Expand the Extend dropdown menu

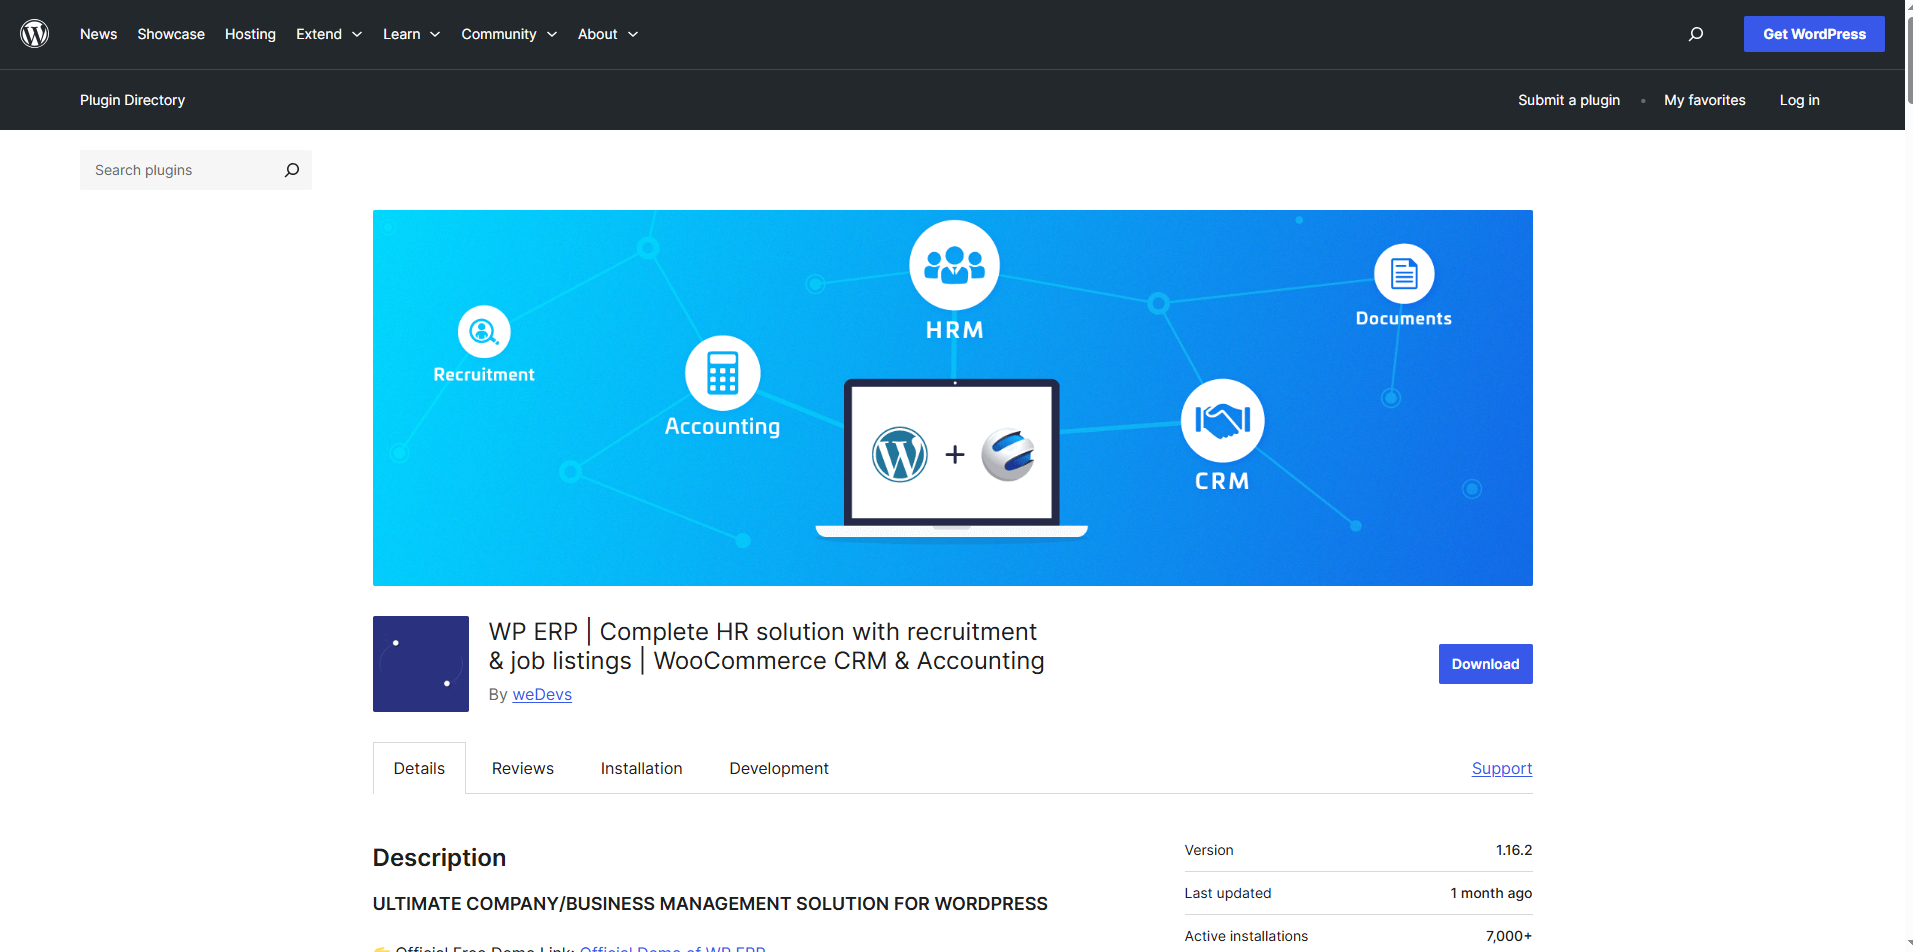click(328, 34)
